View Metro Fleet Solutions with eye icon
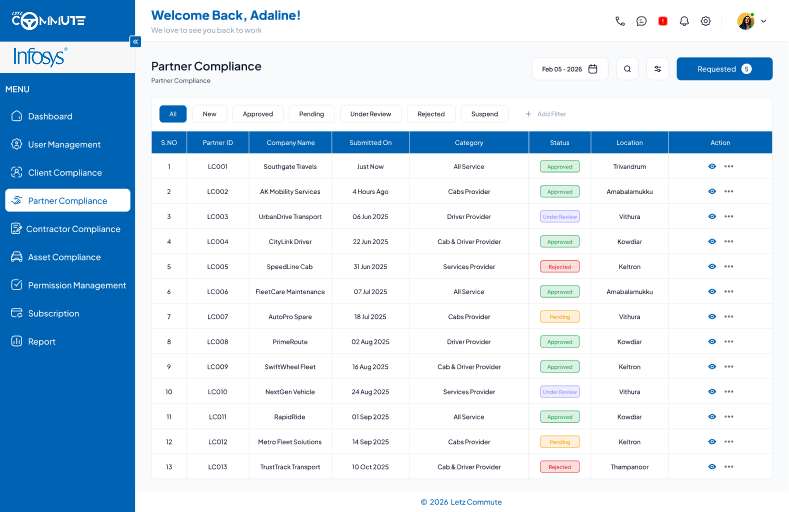The image size is (789, 512). coord(712,442)
